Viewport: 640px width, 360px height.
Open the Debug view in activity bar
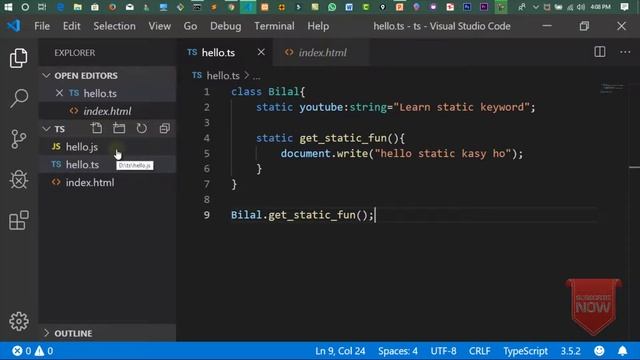[19, 179]
